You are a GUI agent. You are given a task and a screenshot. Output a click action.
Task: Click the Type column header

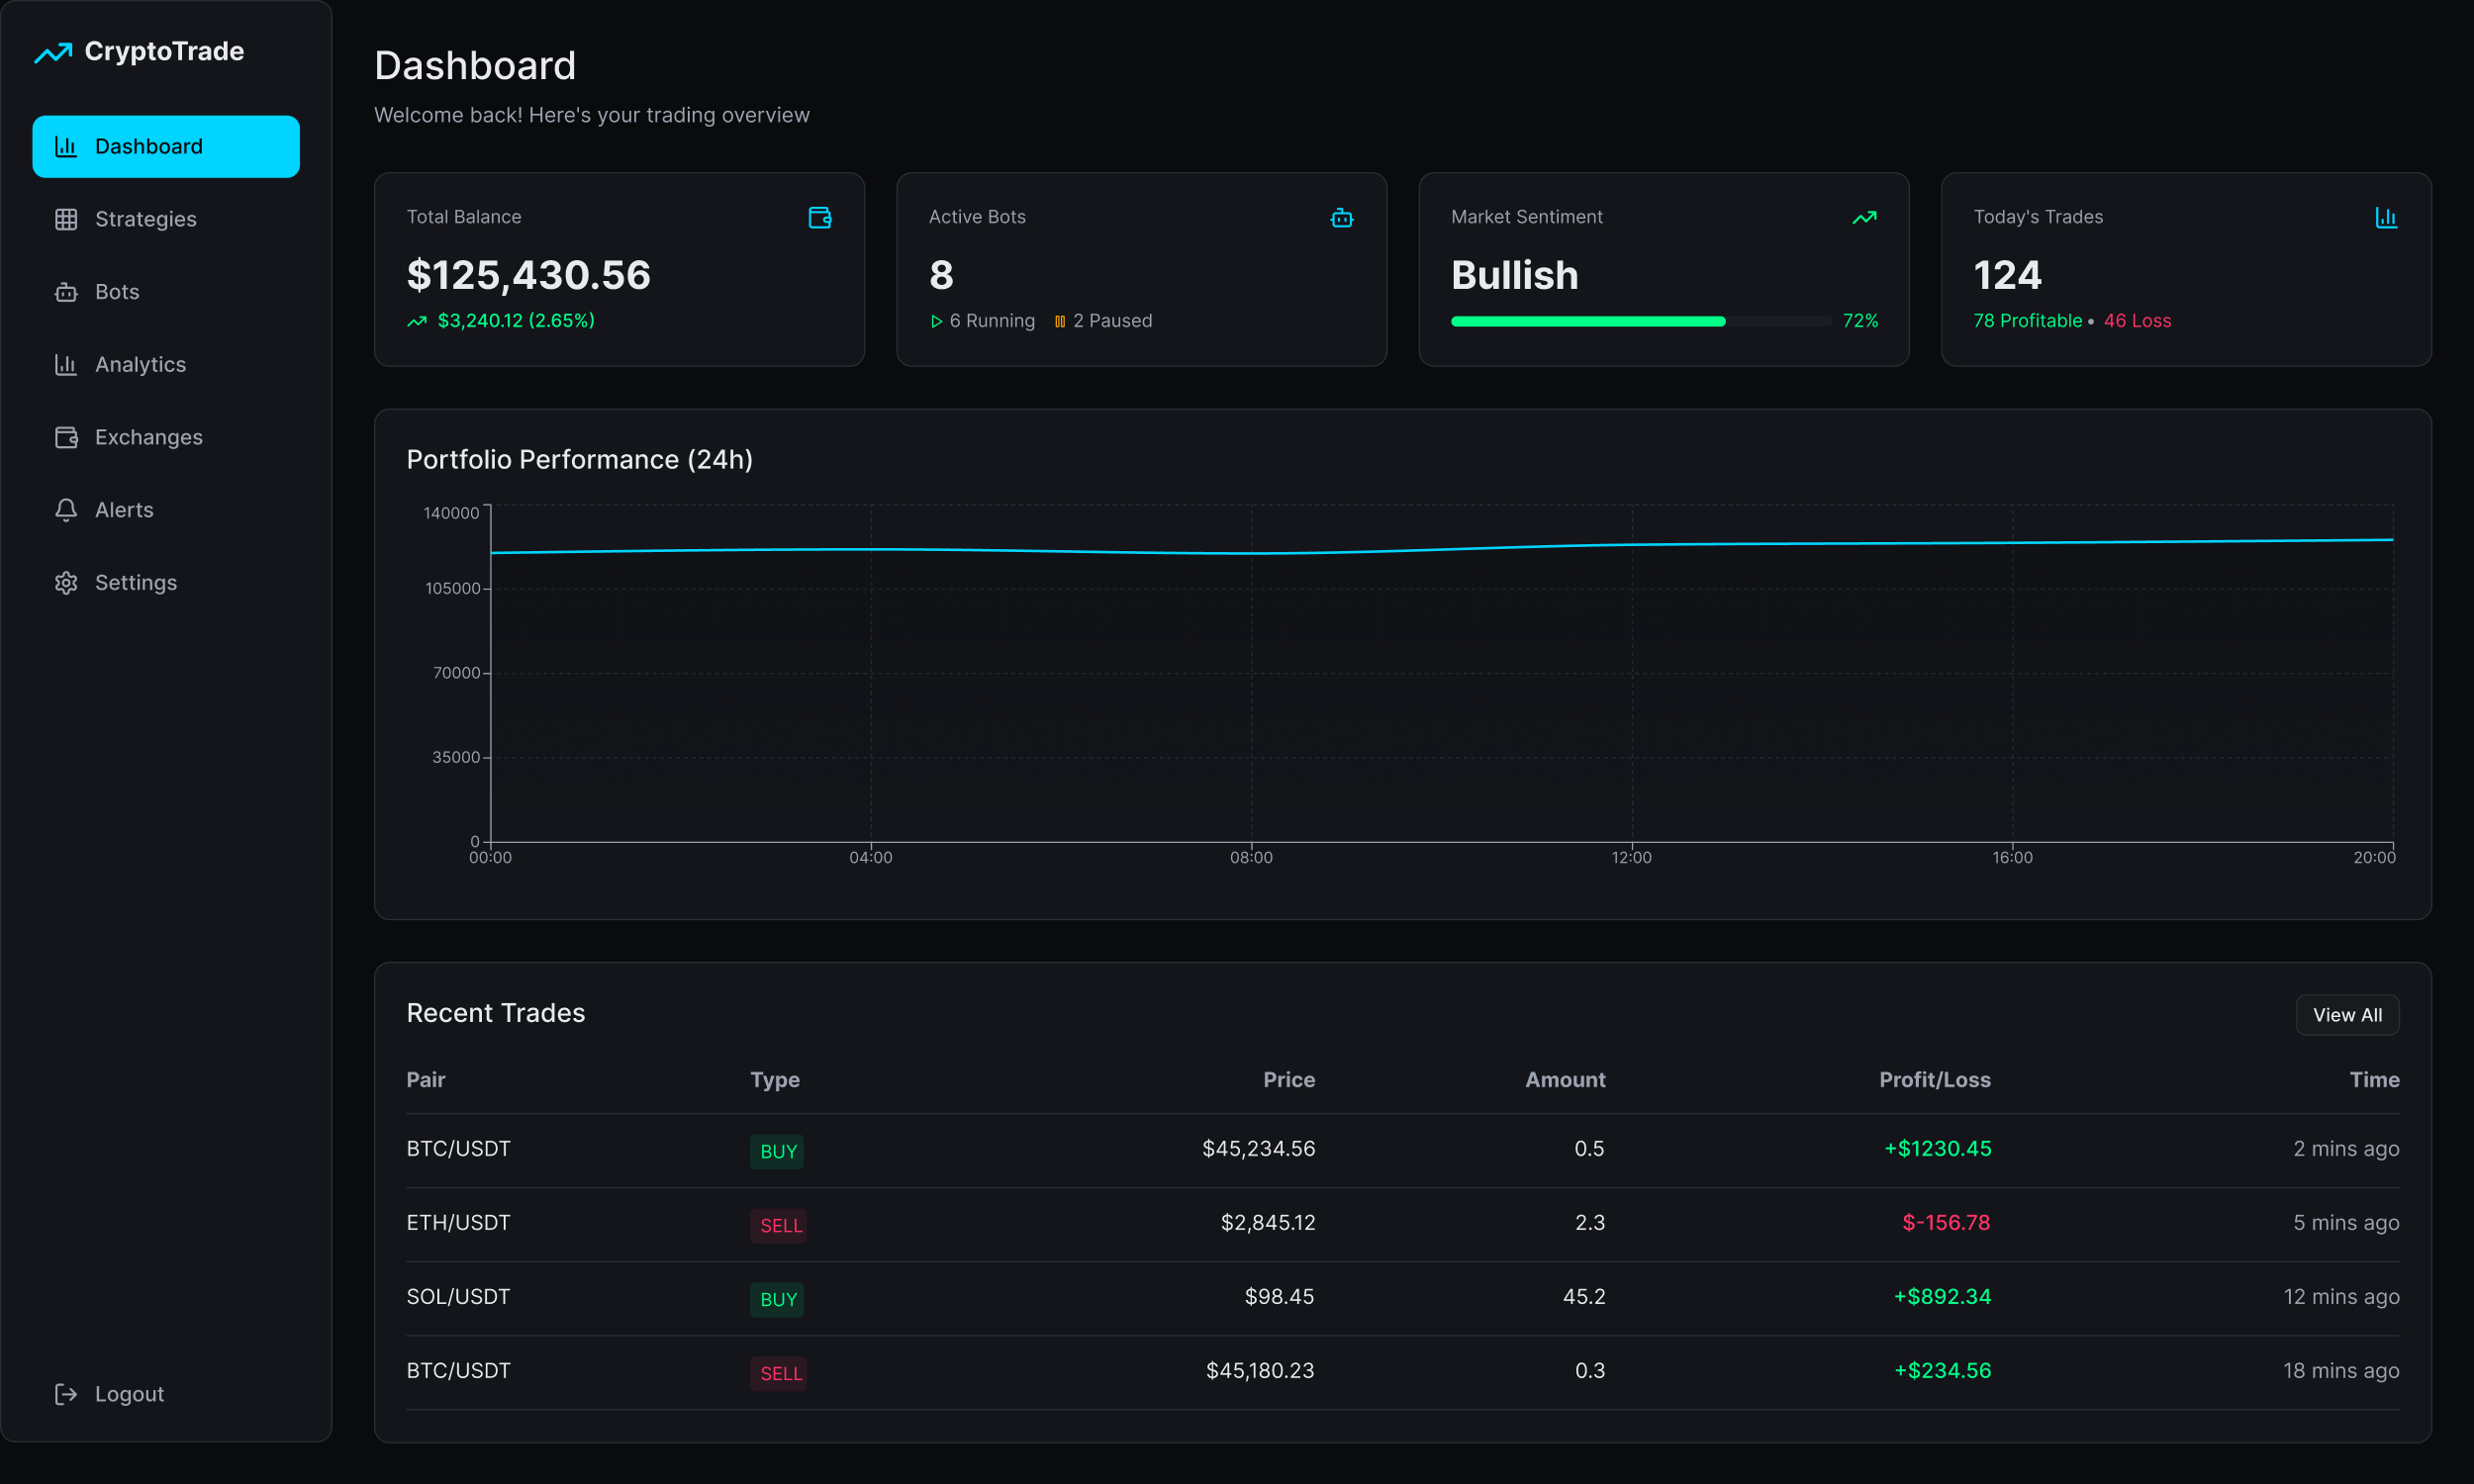pos(775,1080)
